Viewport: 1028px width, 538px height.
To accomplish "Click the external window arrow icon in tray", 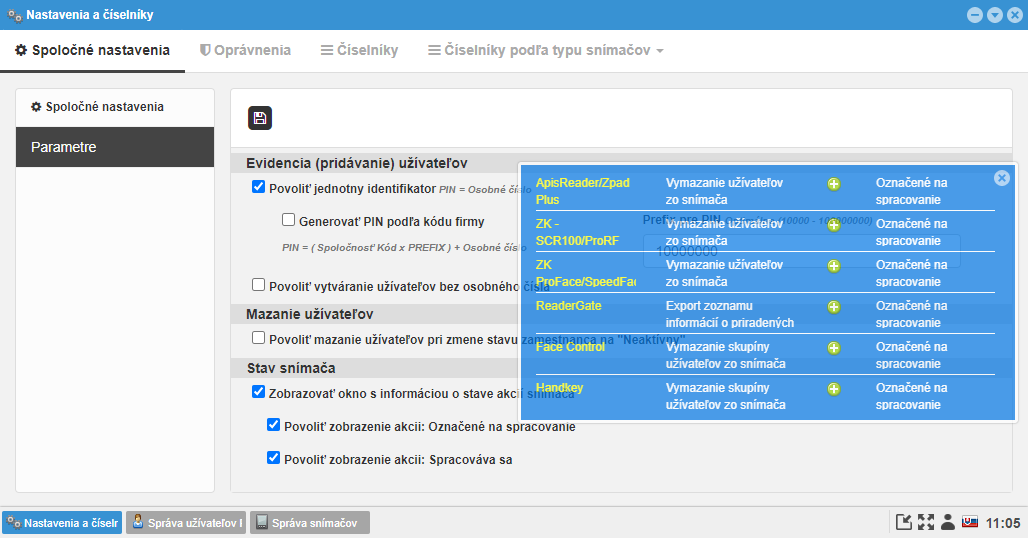I will (903, 522).
